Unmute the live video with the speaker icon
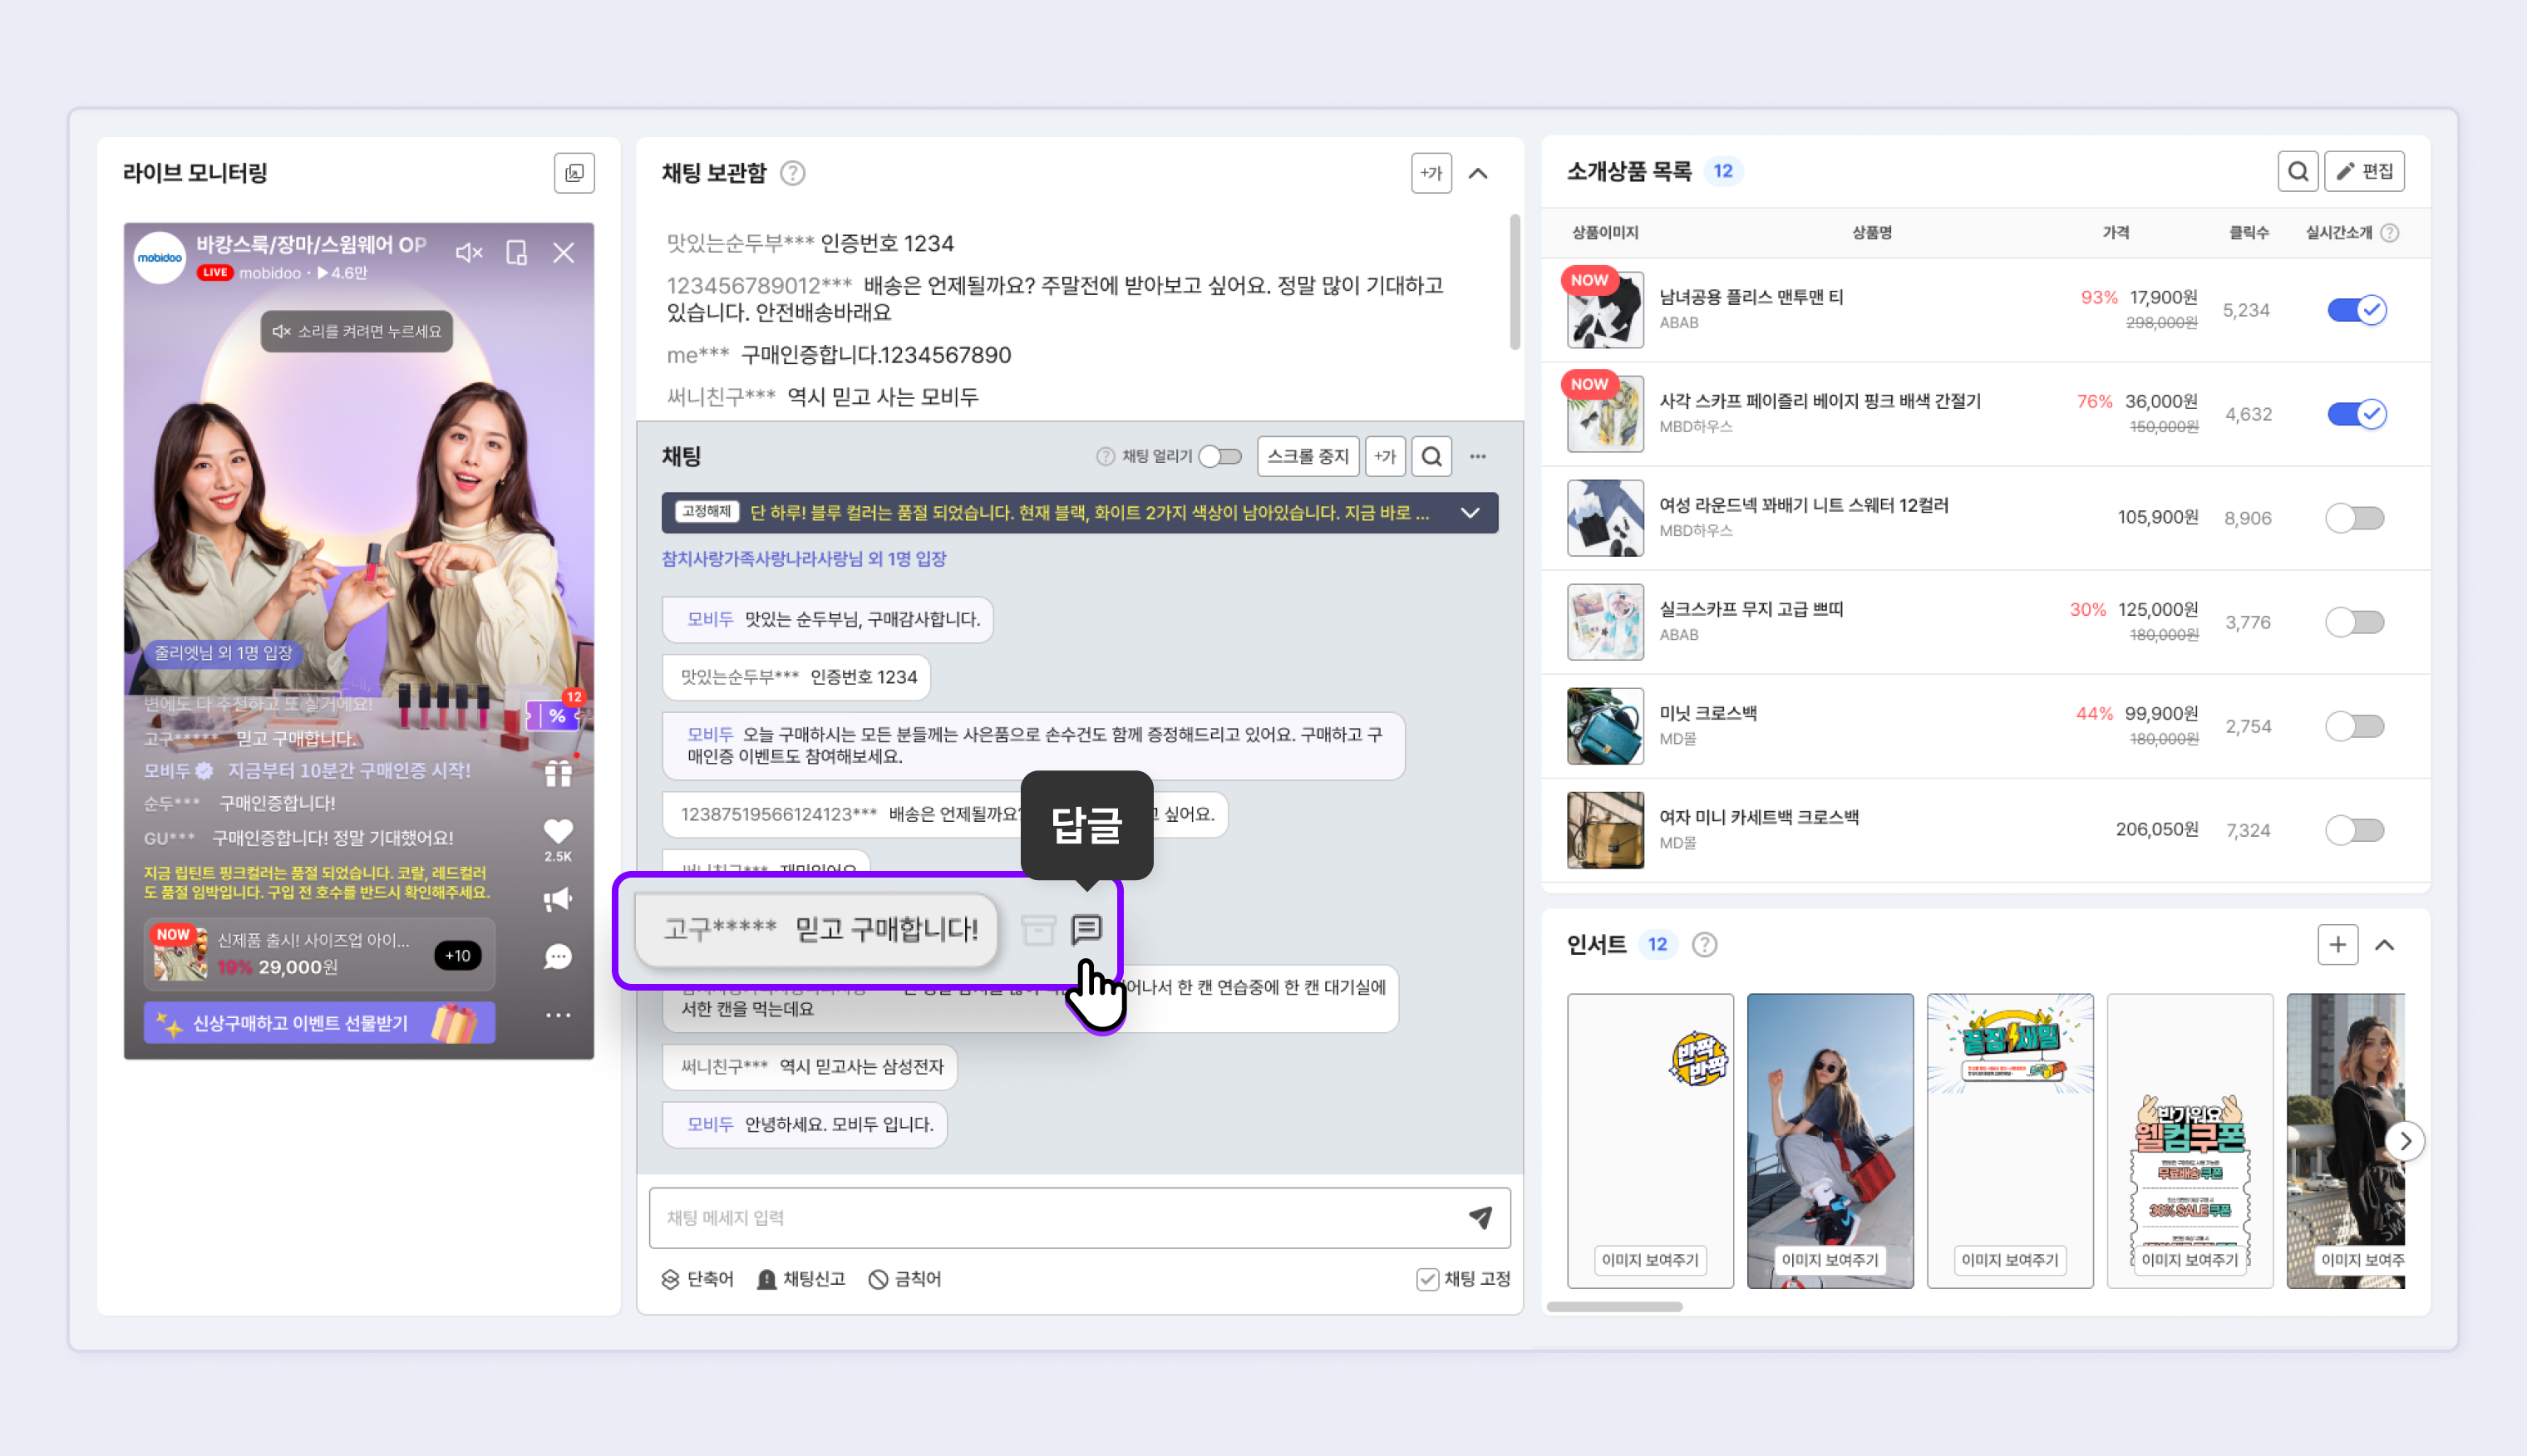Viewport: 2527px width, 1456px height. [468, 253]
